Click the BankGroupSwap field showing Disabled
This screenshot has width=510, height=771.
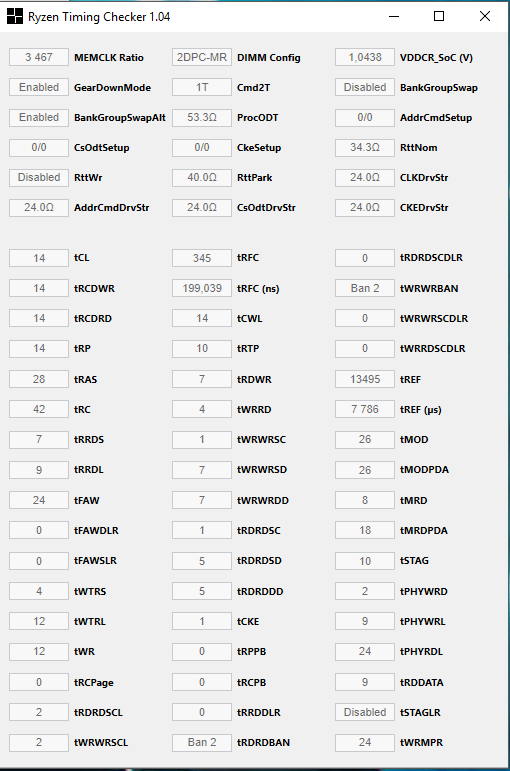point(365,88)
